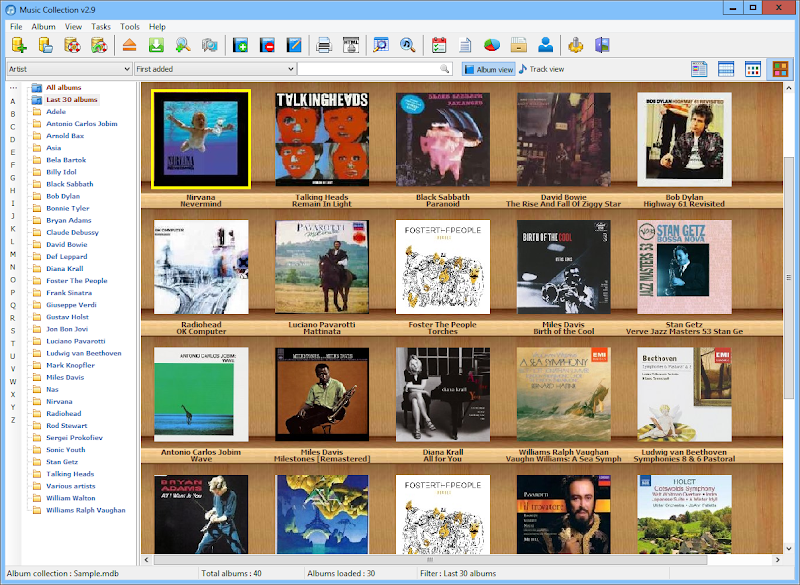
Task: Click the HTML export icon
Action: point(351,45)
